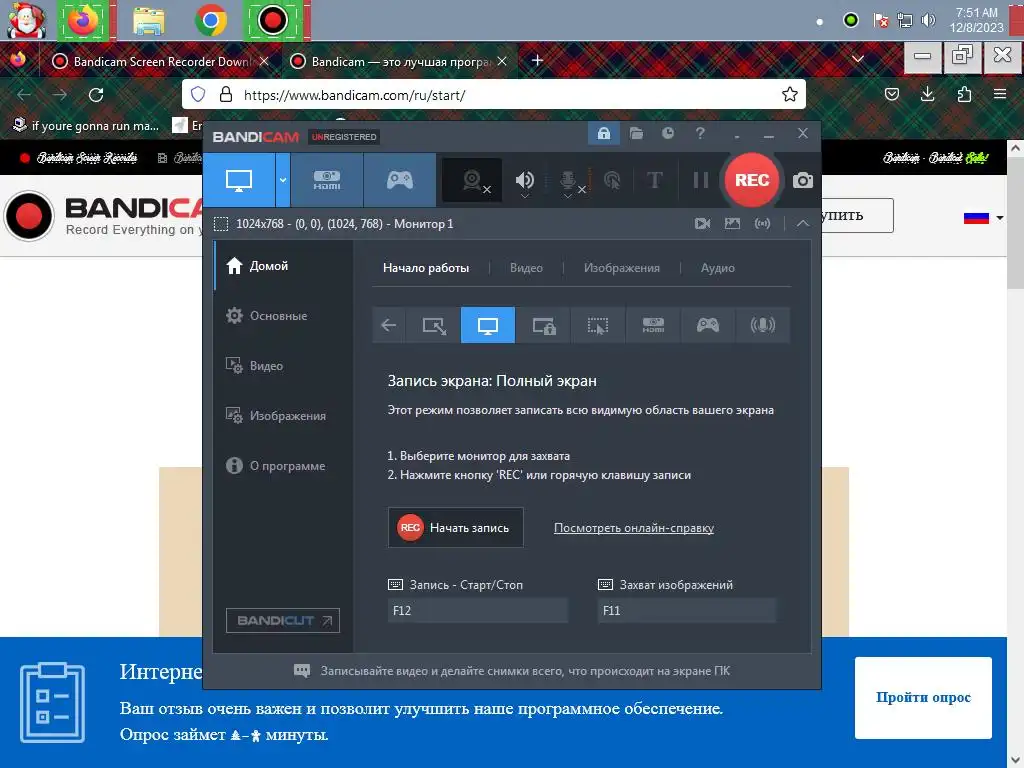Open help question mark icon

click(x=700, y=133)
